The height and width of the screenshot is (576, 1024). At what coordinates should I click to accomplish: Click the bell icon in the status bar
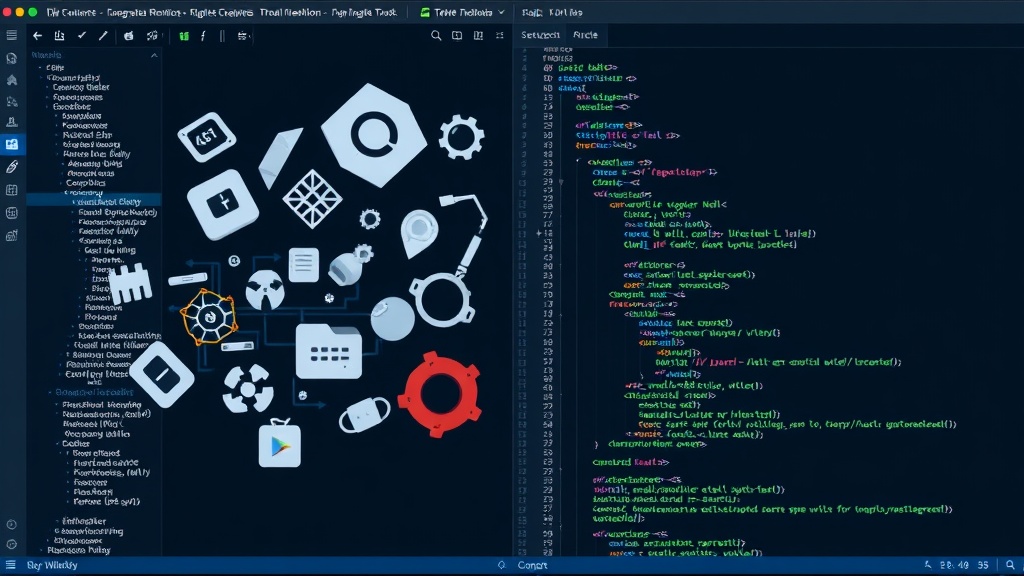(502, 565)
